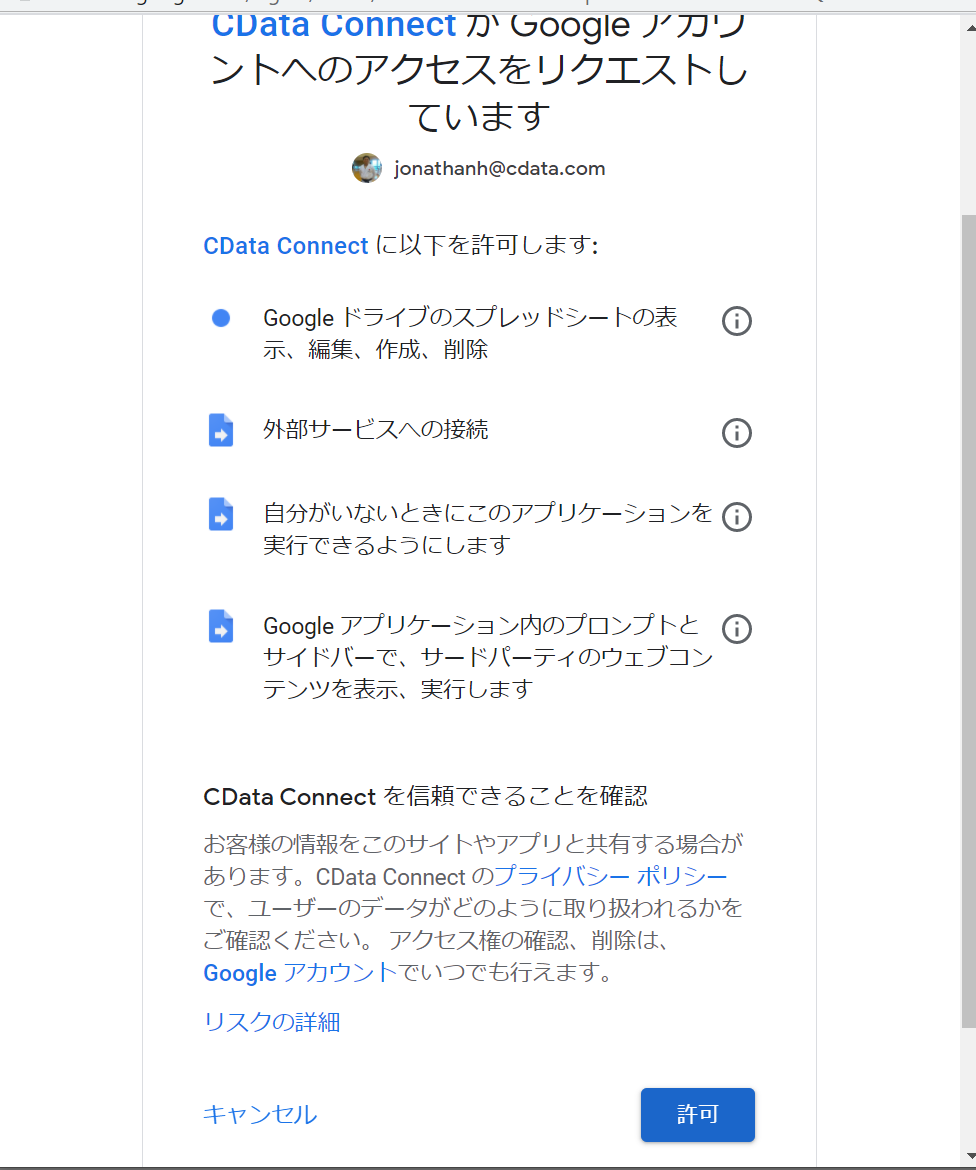Click 許可 to grant access

tap(697, 1114)
